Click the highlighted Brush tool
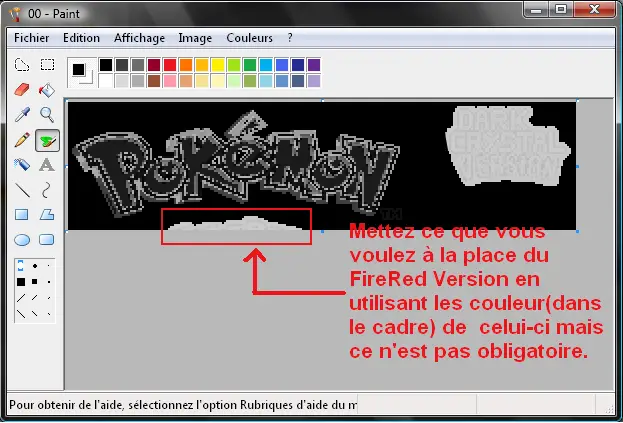This screenshot has width=623, height=423. pyautogui.click(x=47, y=140)
